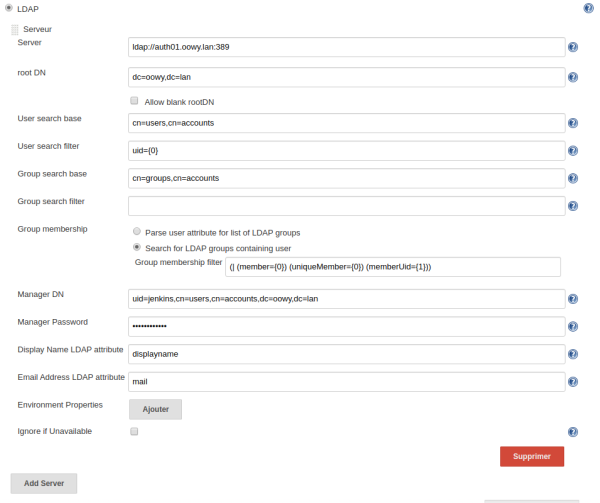Click the Ajouter environment properties button
The width and height of the screenshot is (600, 503).
155,409
